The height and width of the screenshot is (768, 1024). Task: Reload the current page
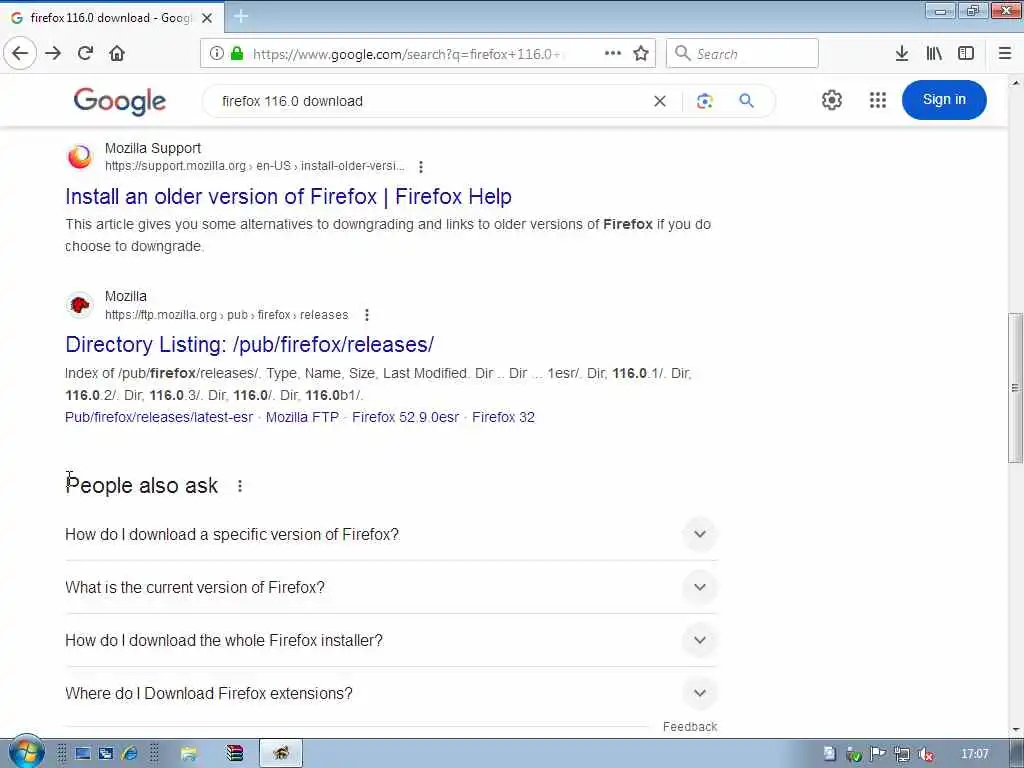pyautogui.click(x=85, y=53)
